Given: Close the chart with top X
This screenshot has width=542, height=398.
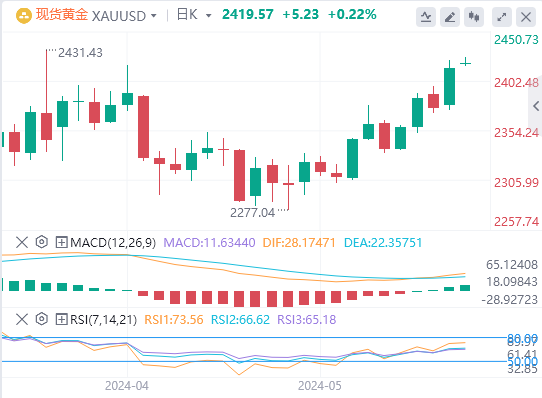Looking at the screenshot, I should pos(526,17).
